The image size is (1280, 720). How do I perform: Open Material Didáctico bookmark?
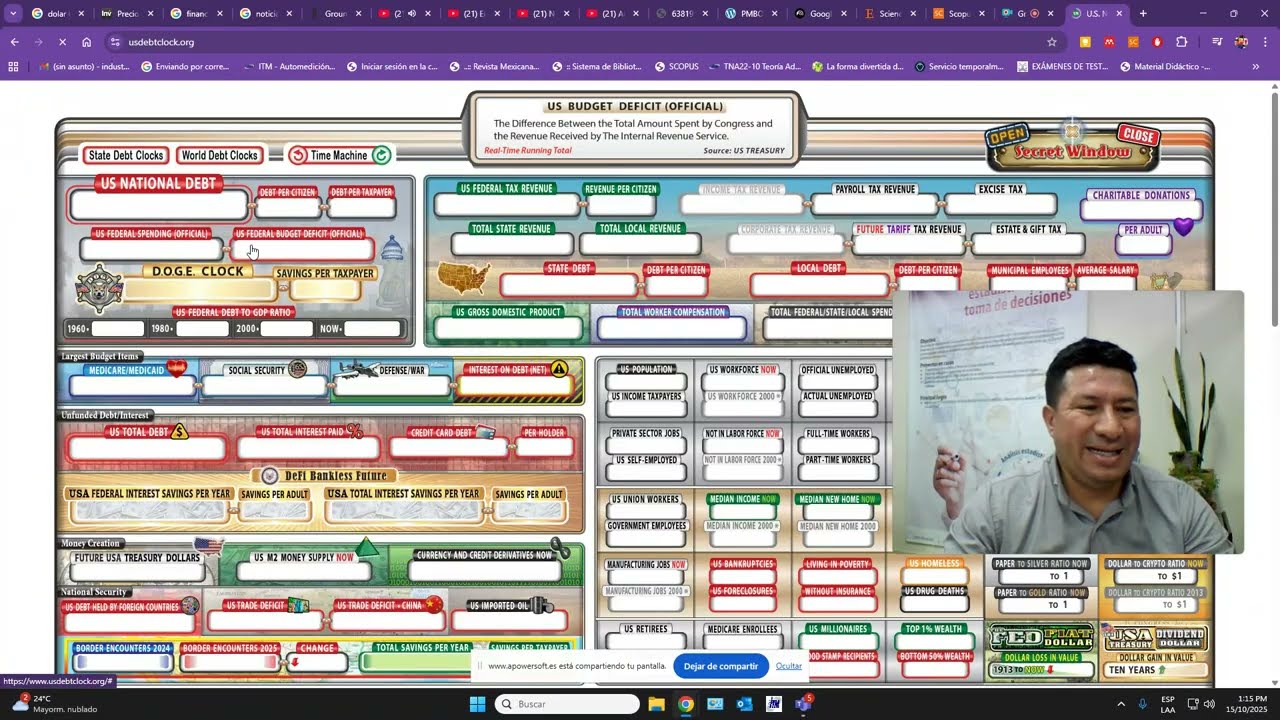point(1165,67)
